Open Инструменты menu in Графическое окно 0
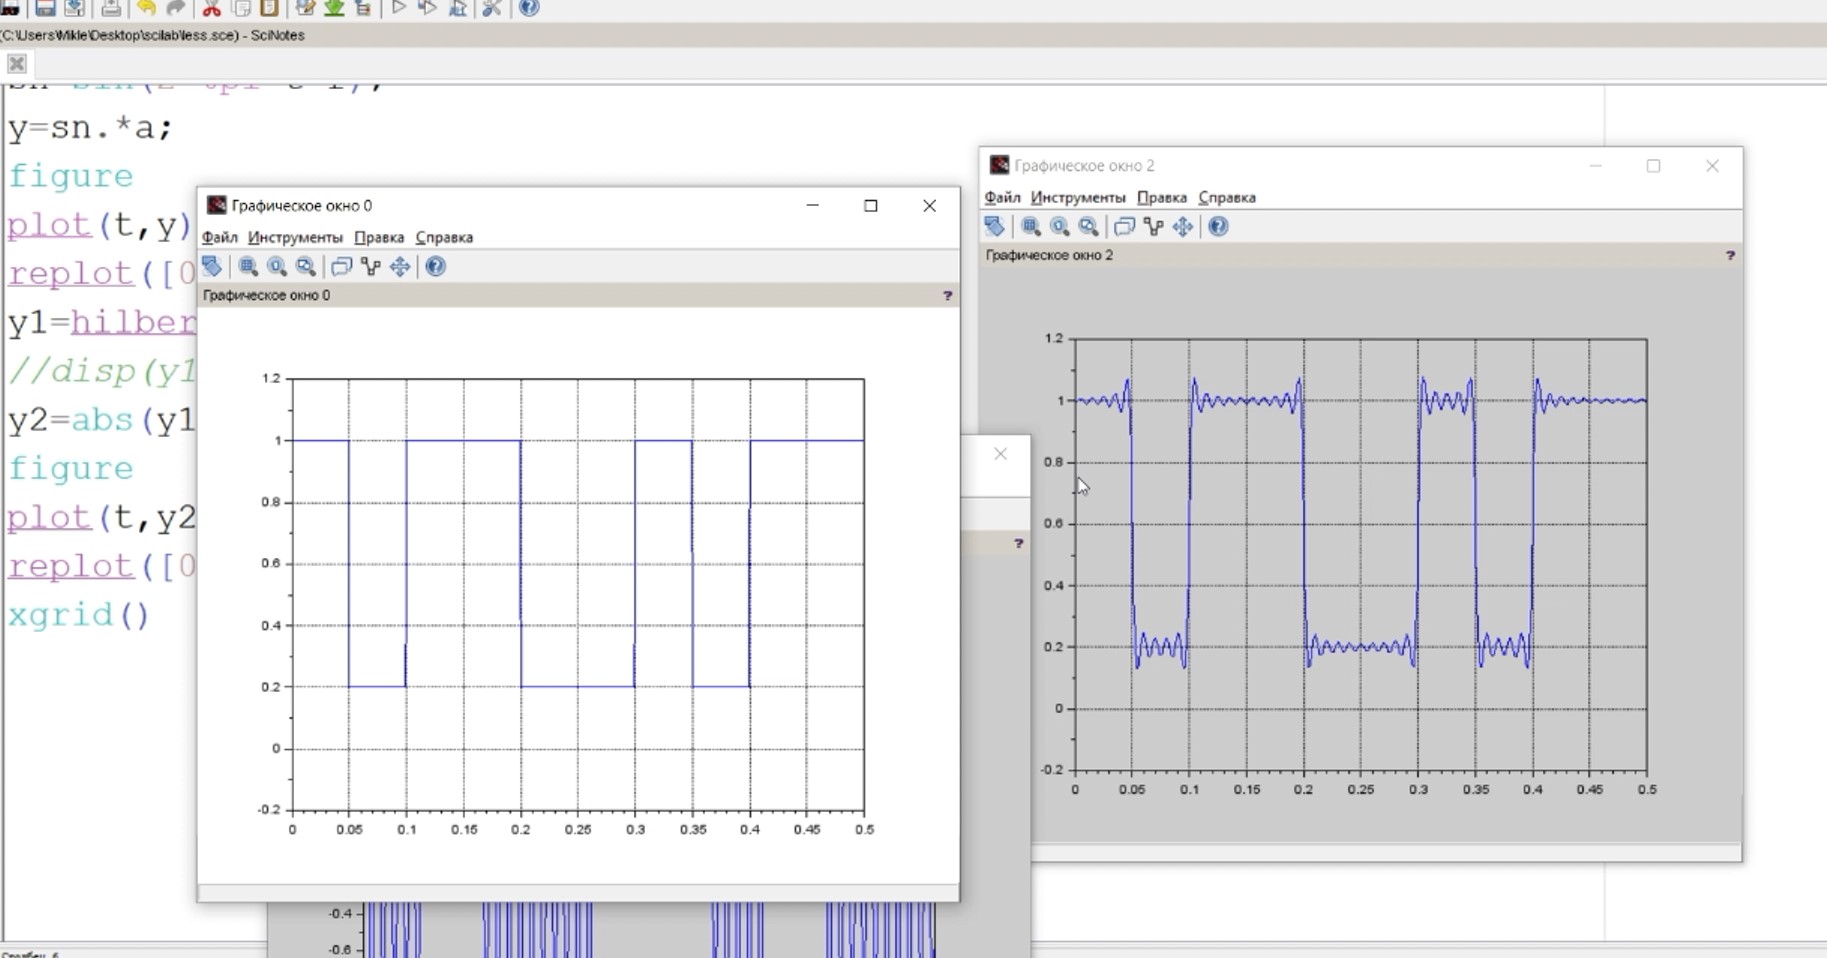1827x958 pixels. [295, 237]
